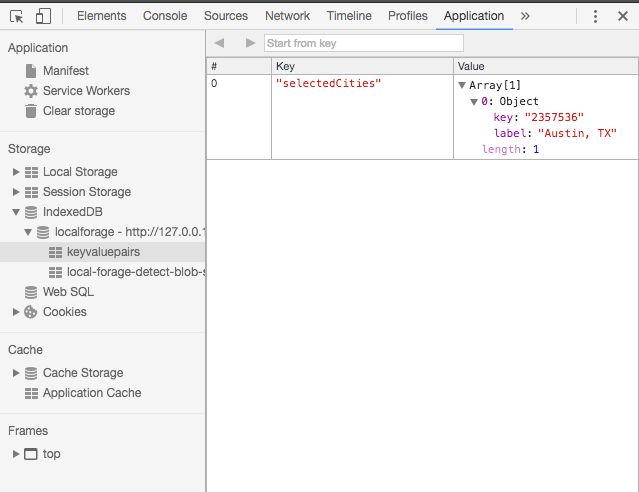Activate the inspect element picker icon
Screen dimensions: 639x492
17,17
